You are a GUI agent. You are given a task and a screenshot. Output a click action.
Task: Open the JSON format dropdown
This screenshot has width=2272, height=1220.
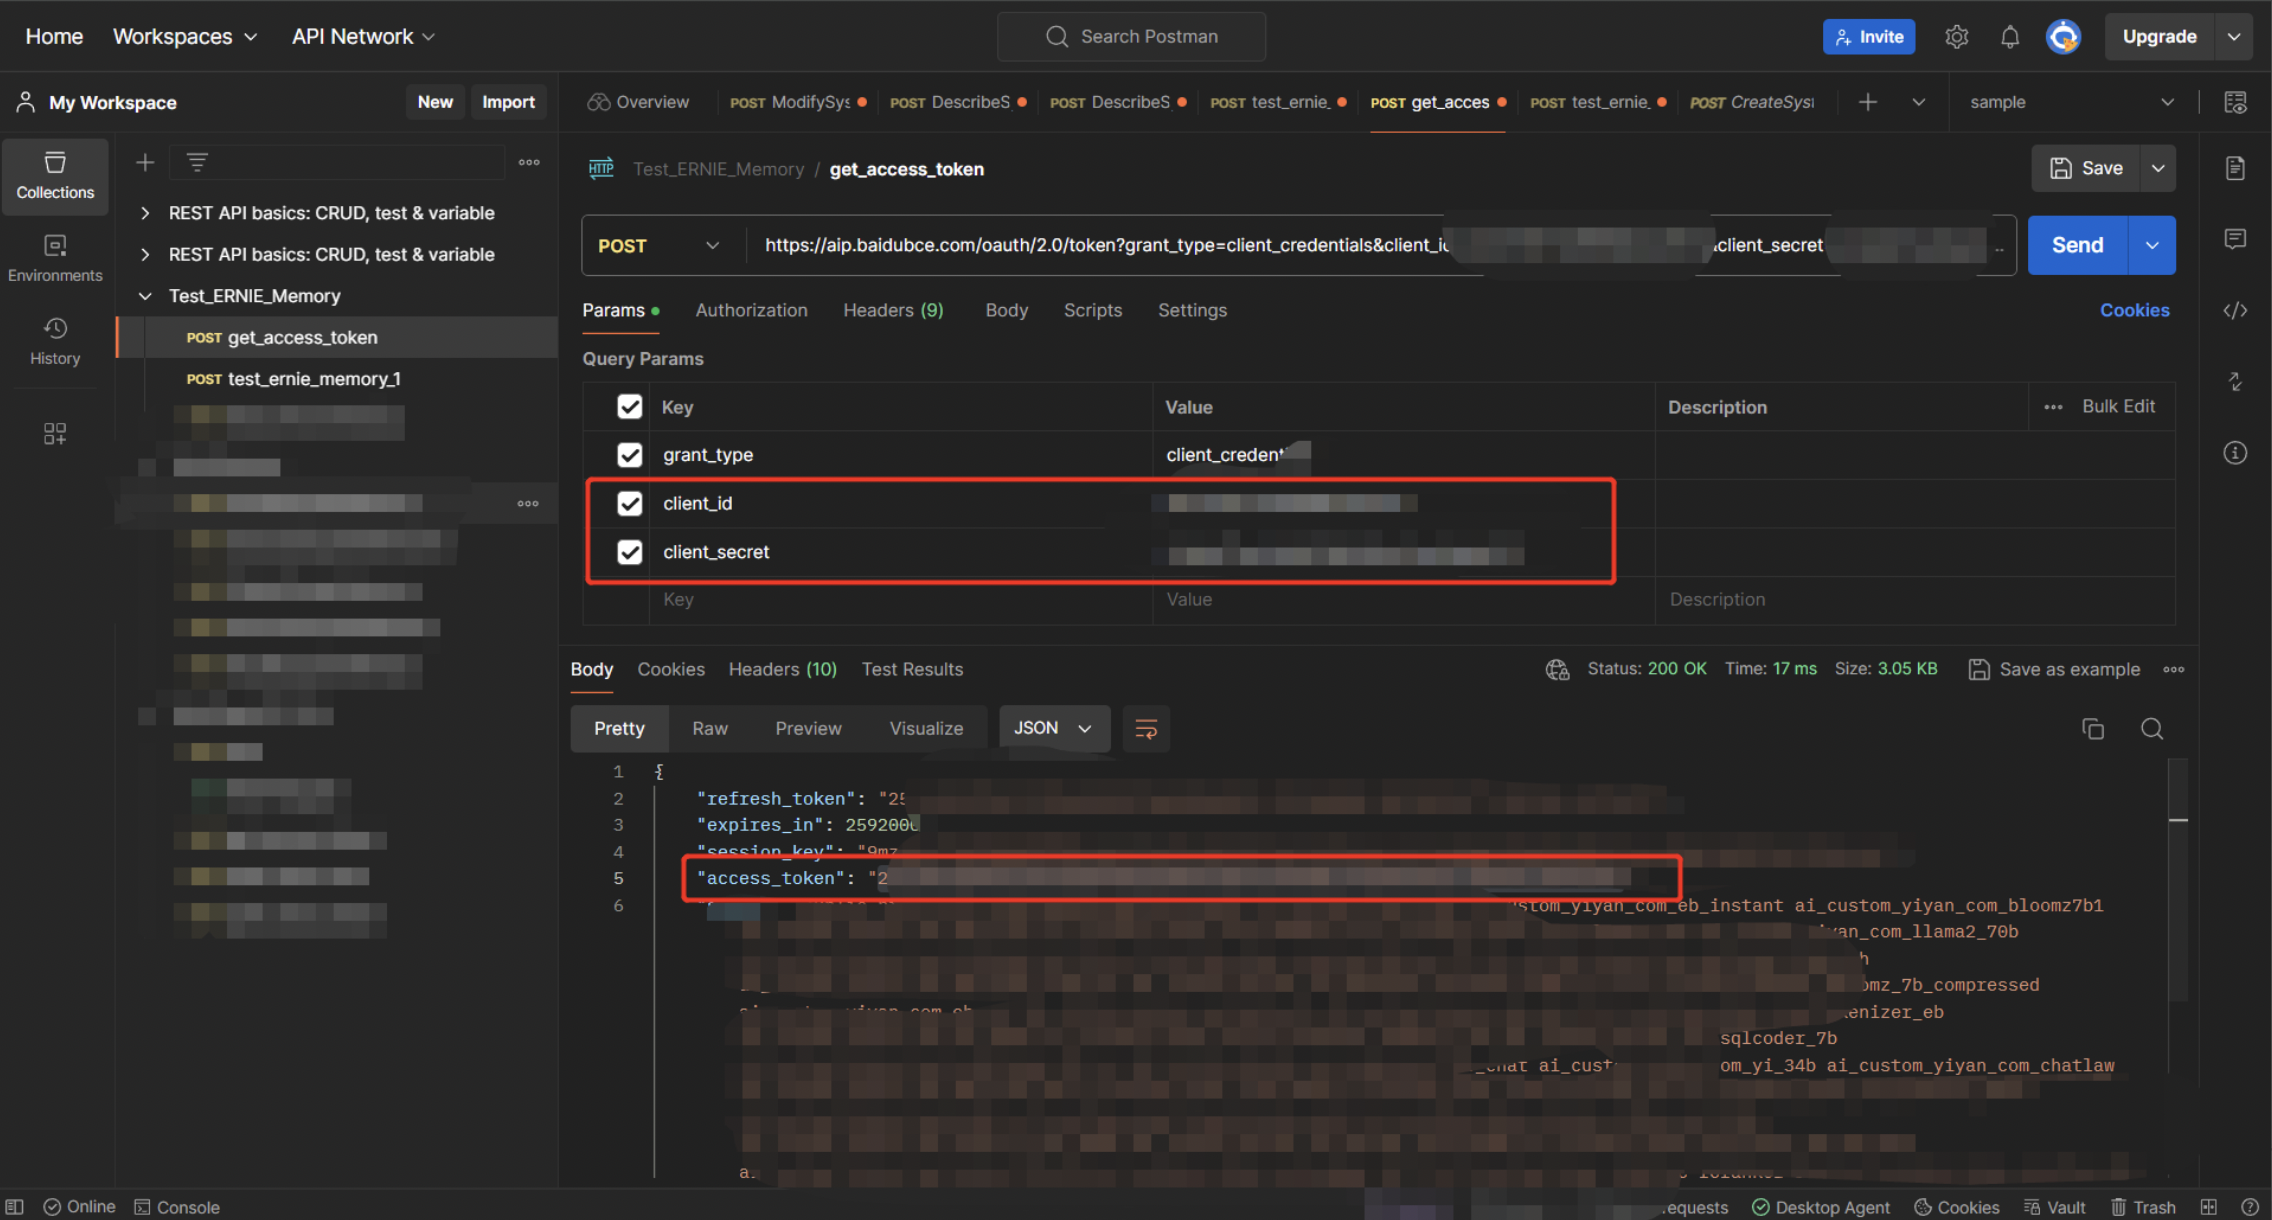[x=1053, y=728]
